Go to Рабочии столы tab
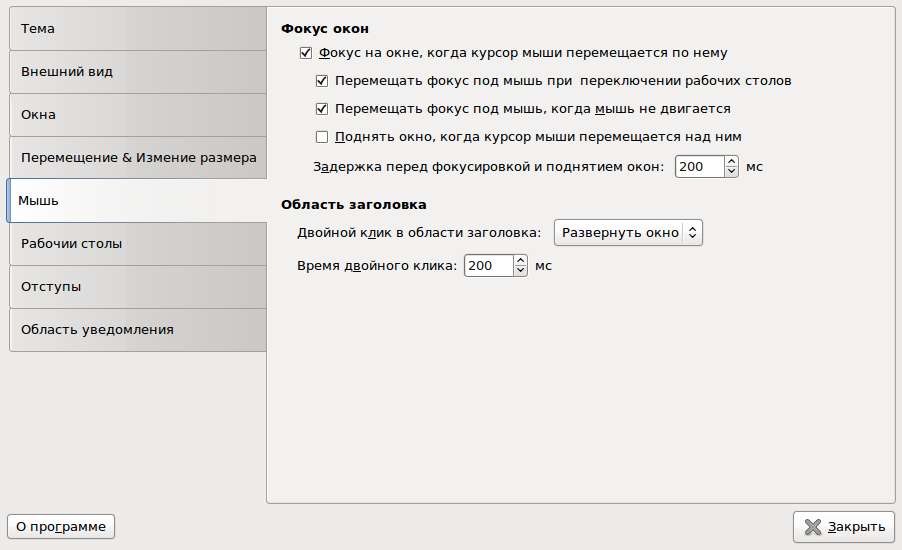The height and width of the screenshot is (550, 902). click(137, 244)
